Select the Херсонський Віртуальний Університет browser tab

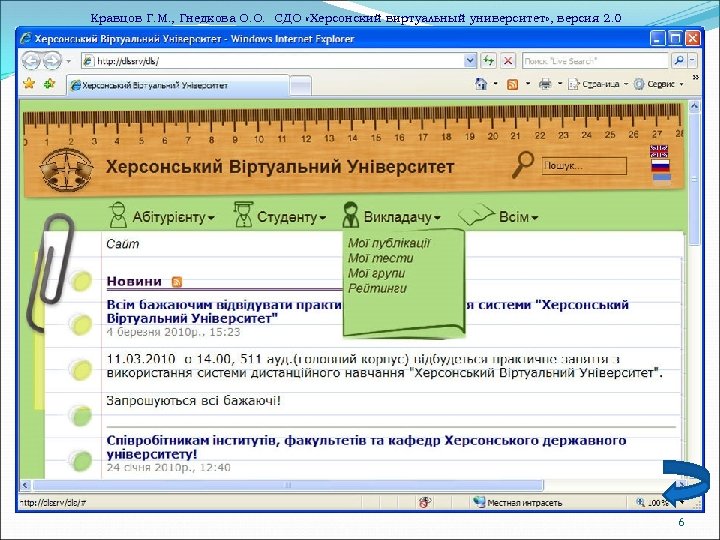click(178, 85)
